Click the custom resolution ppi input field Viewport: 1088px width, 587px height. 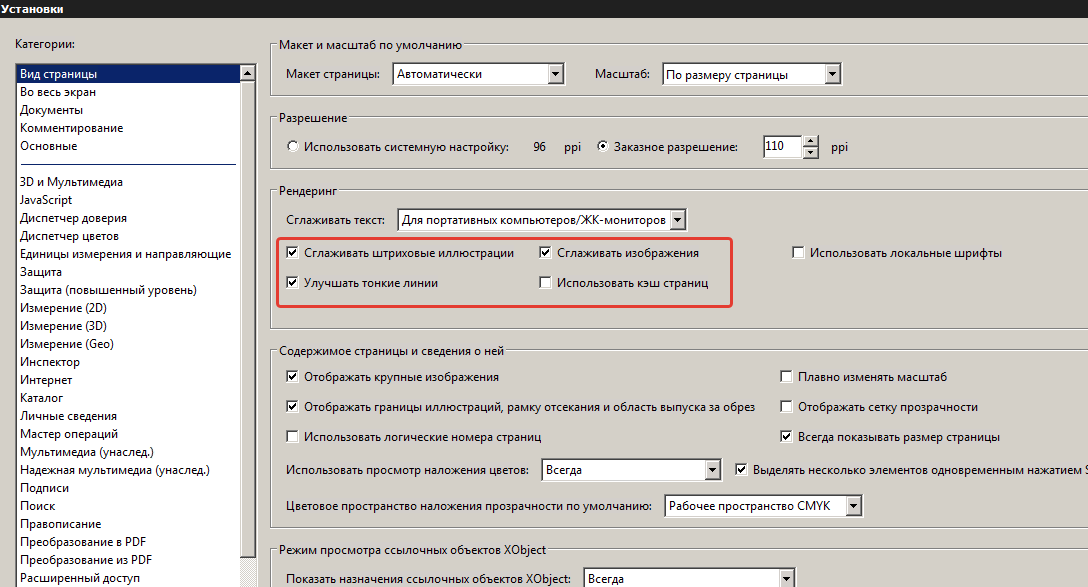[783, 146]
